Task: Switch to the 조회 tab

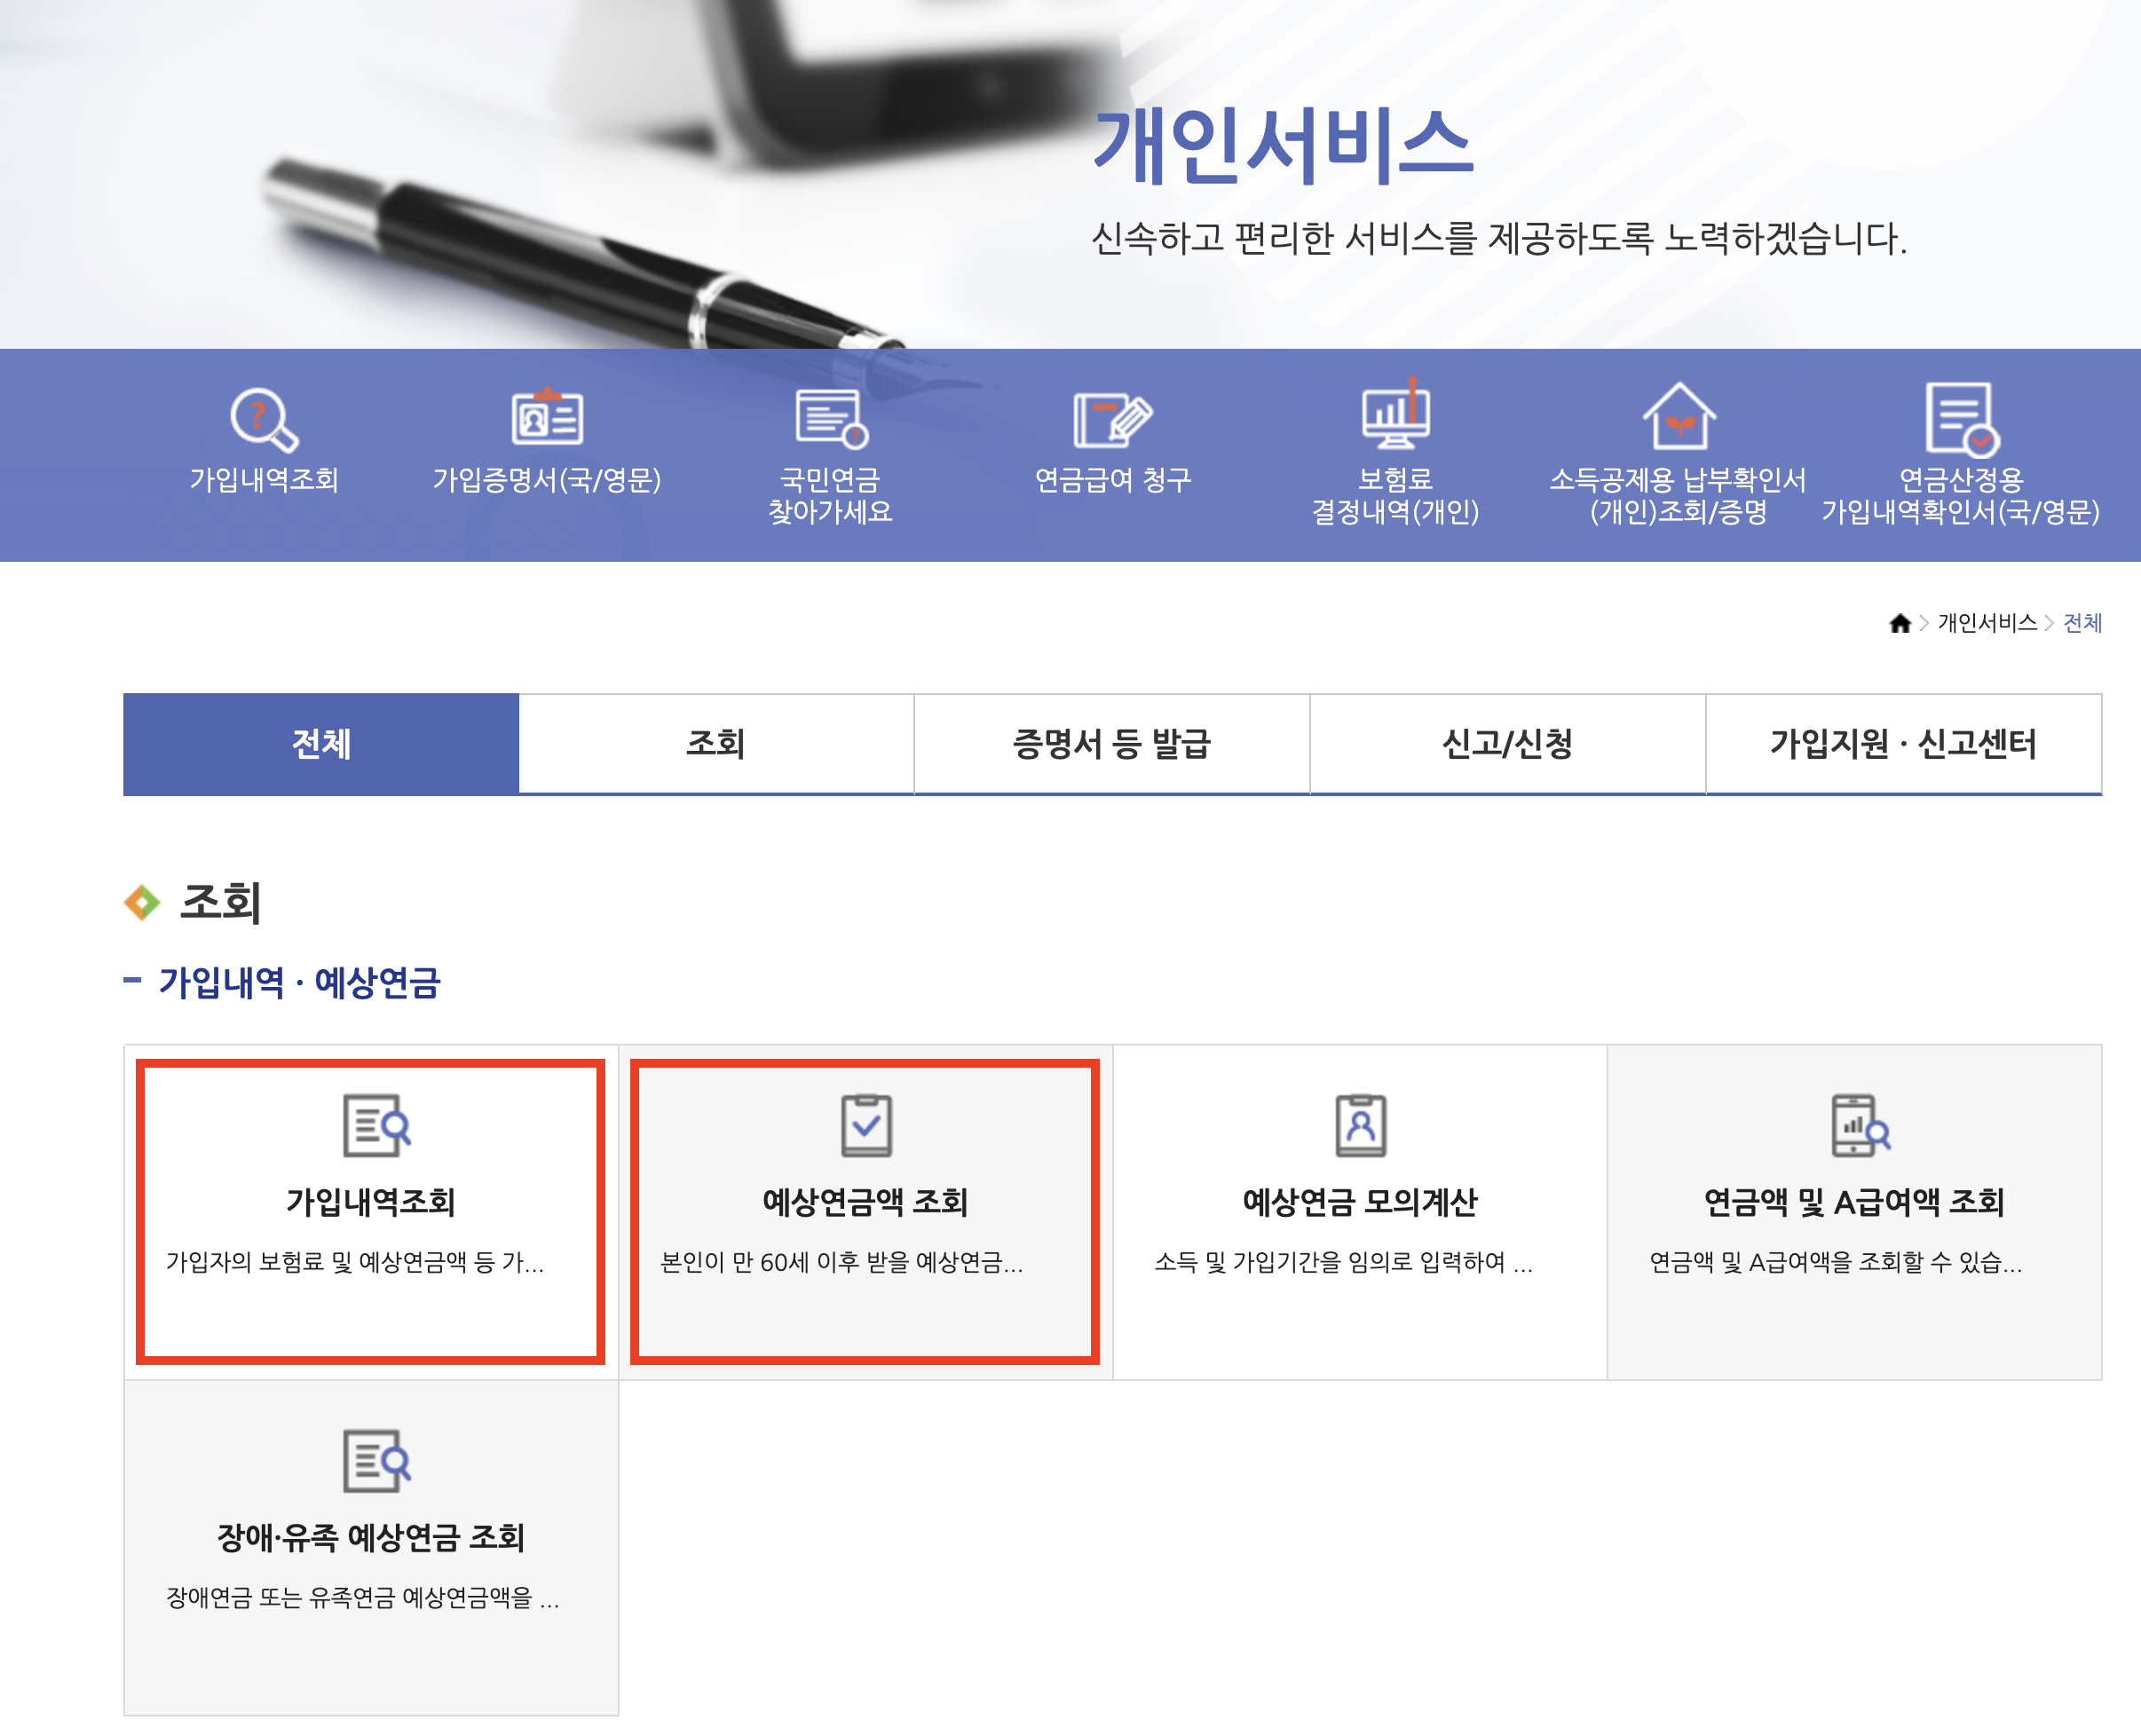Action: pyautogui.click(x=716, y=744)
